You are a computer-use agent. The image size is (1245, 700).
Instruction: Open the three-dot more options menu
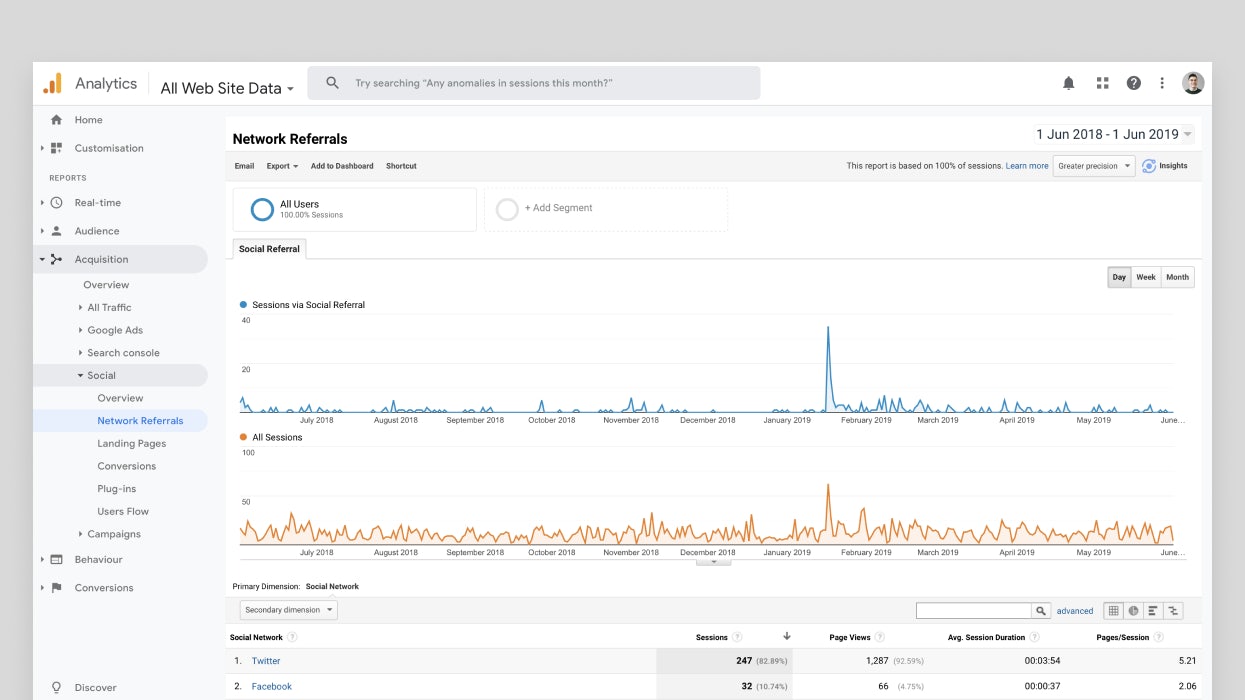pyautogui.click(x=1162, y=83)
